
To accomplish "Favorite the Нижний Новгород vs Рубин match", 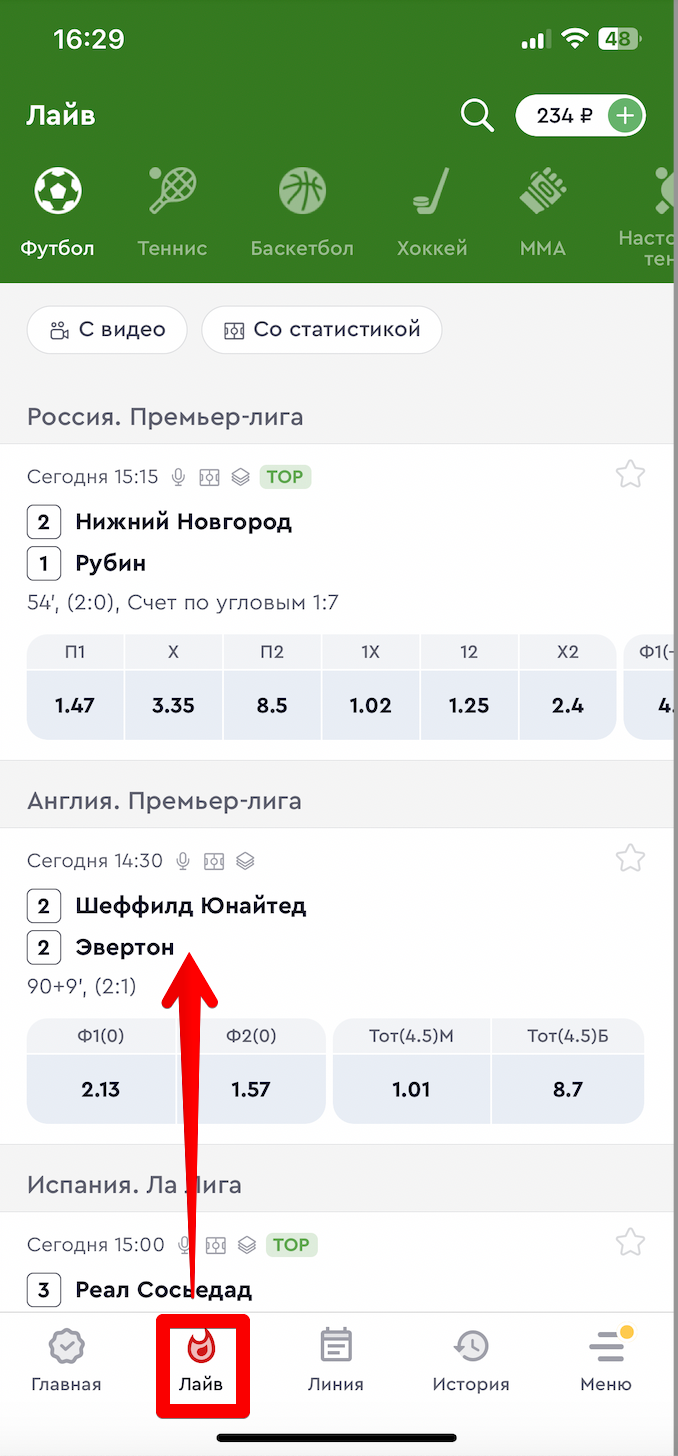I will [x=630, y=474].
